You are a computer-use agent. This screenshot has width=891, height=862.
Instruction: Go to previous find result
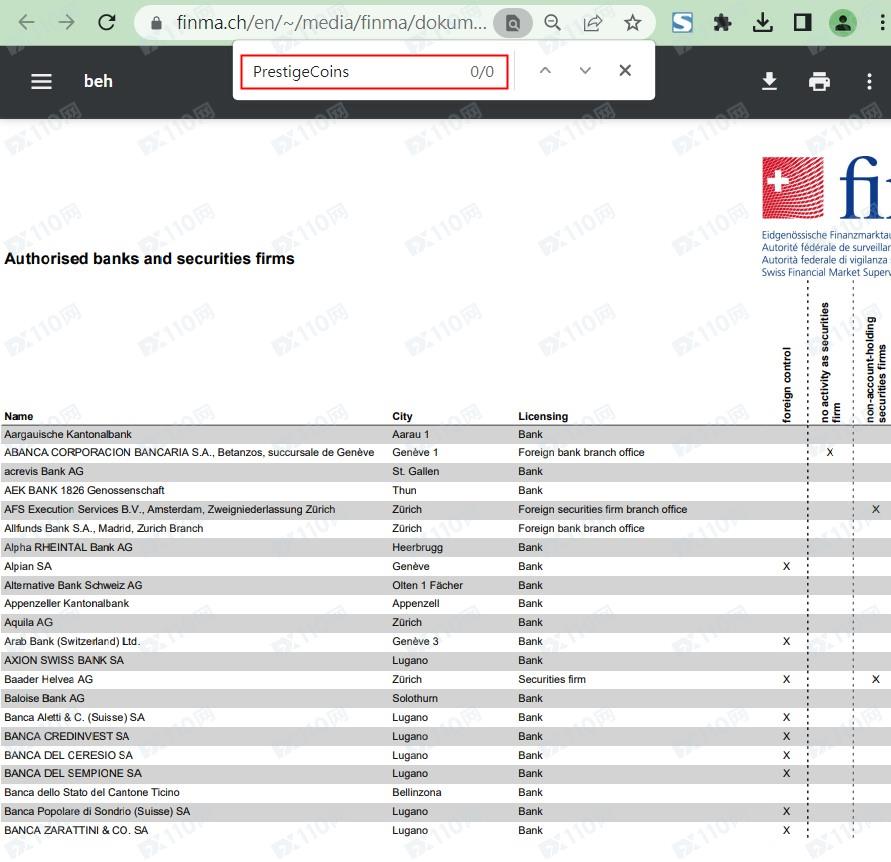pos(545,71)
